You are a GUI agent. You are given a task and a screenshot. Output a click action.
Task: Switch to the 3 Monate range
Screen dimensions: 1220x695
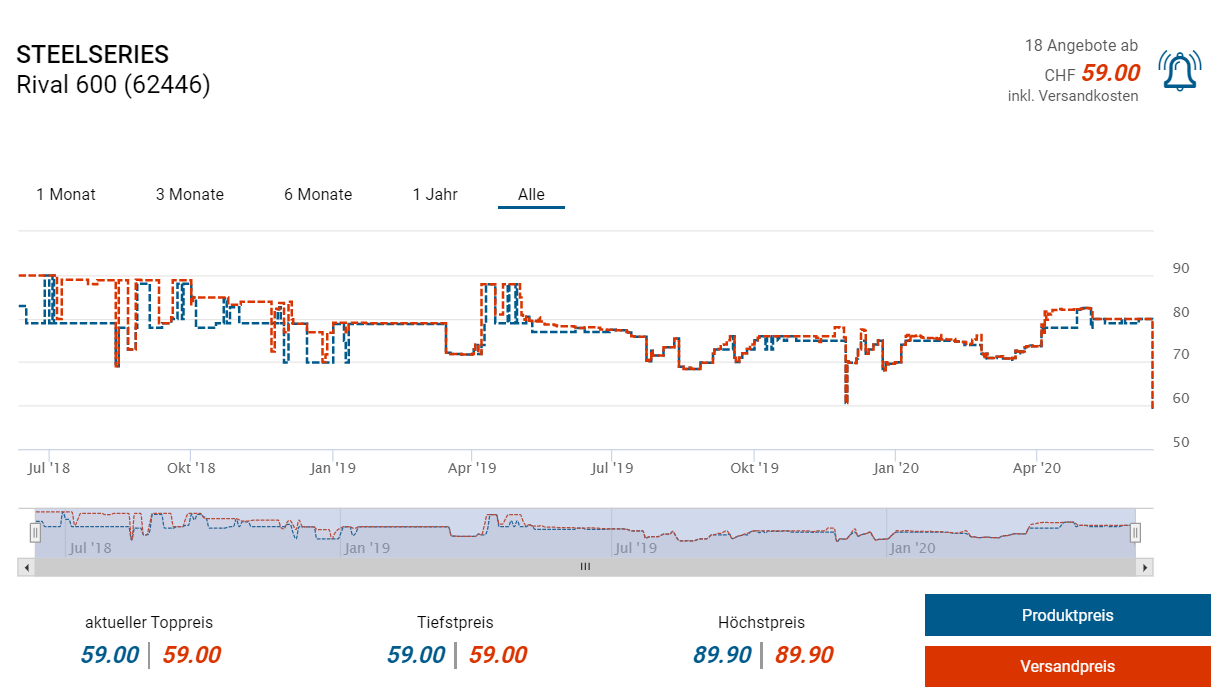tap(190, 195)
